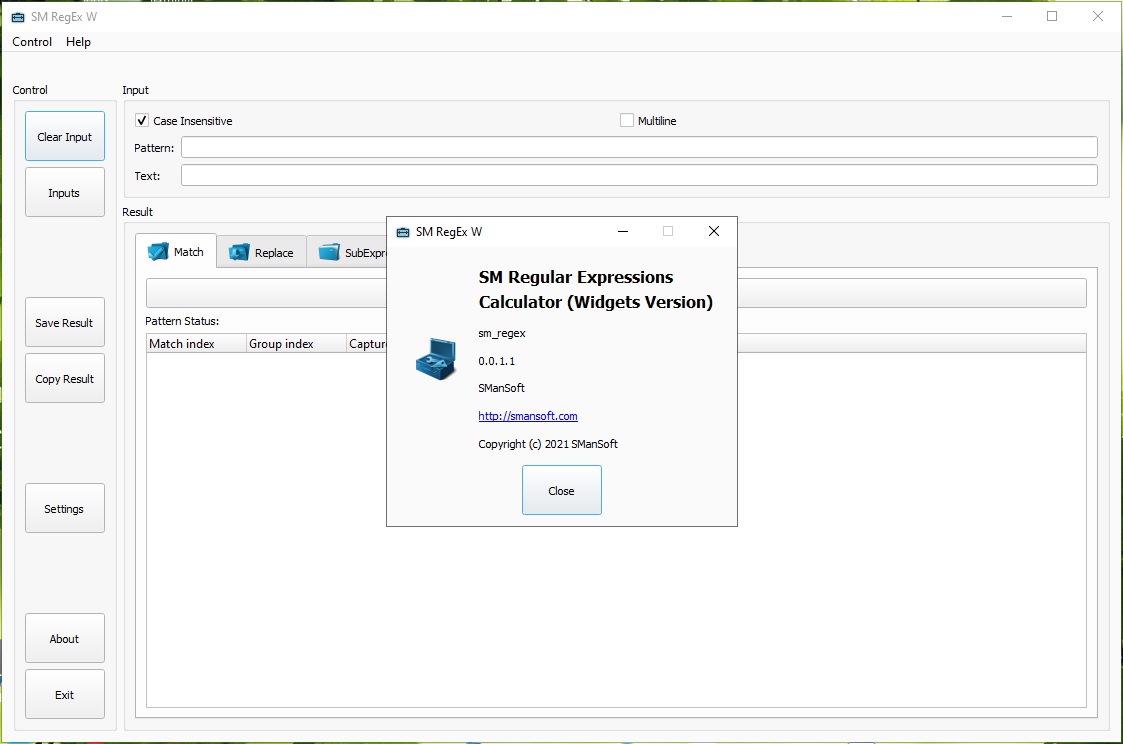This screenshot has height=744, width=1123.
Task: Minimize the main SM RegEx W window
Action: [1007, 16]
